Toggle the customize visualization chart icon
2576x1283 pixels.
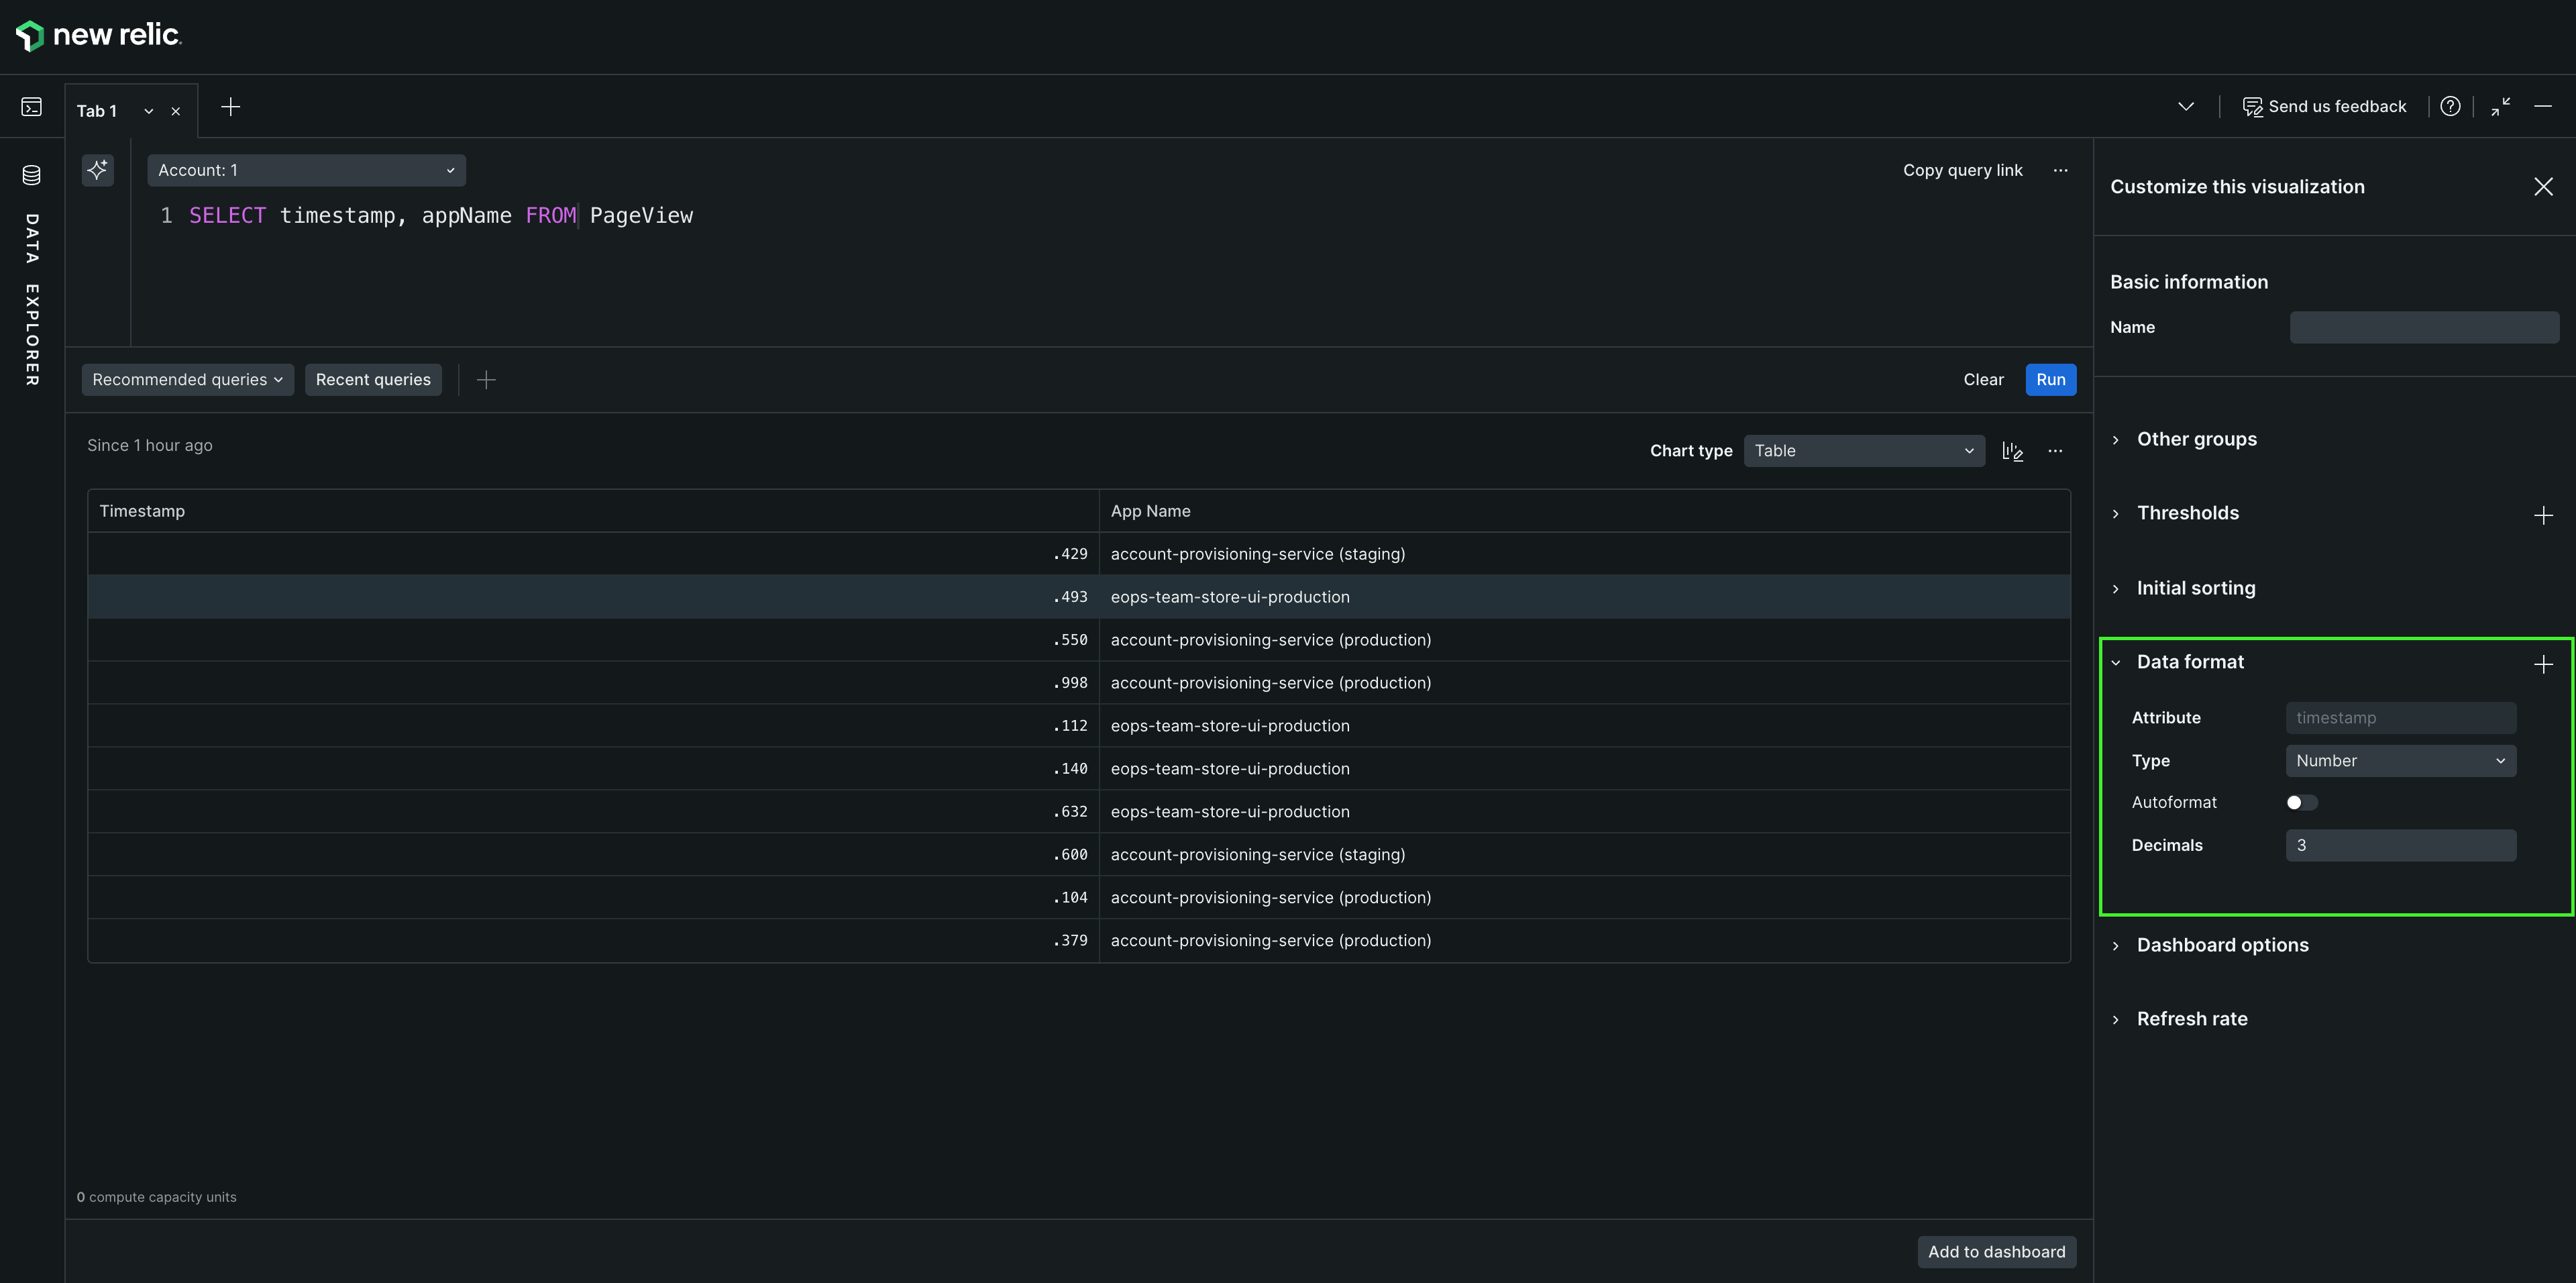[x=2012, y=451]
